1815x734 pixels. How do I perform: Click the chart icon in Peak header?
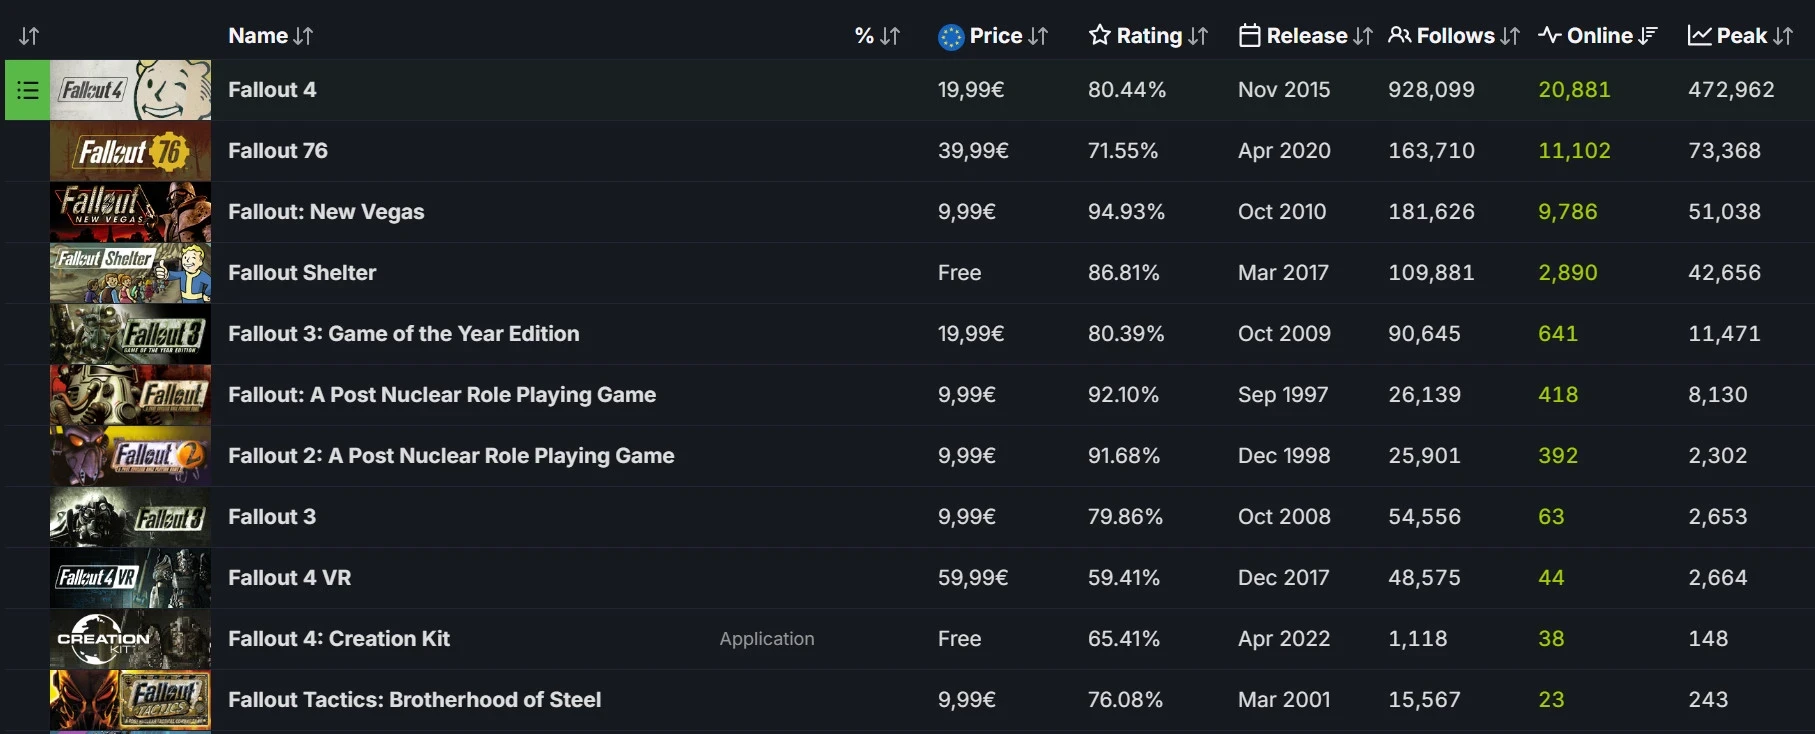[1699, 36]
